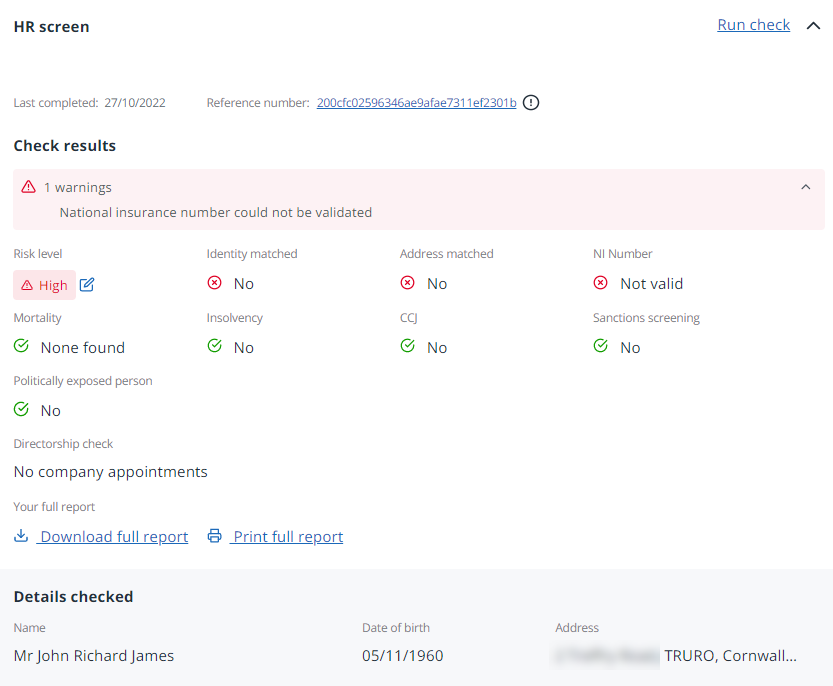Open the reference number hyperlink
This screenshot has height=686, width=833.
pyautogui.click(x=416, y=103)
